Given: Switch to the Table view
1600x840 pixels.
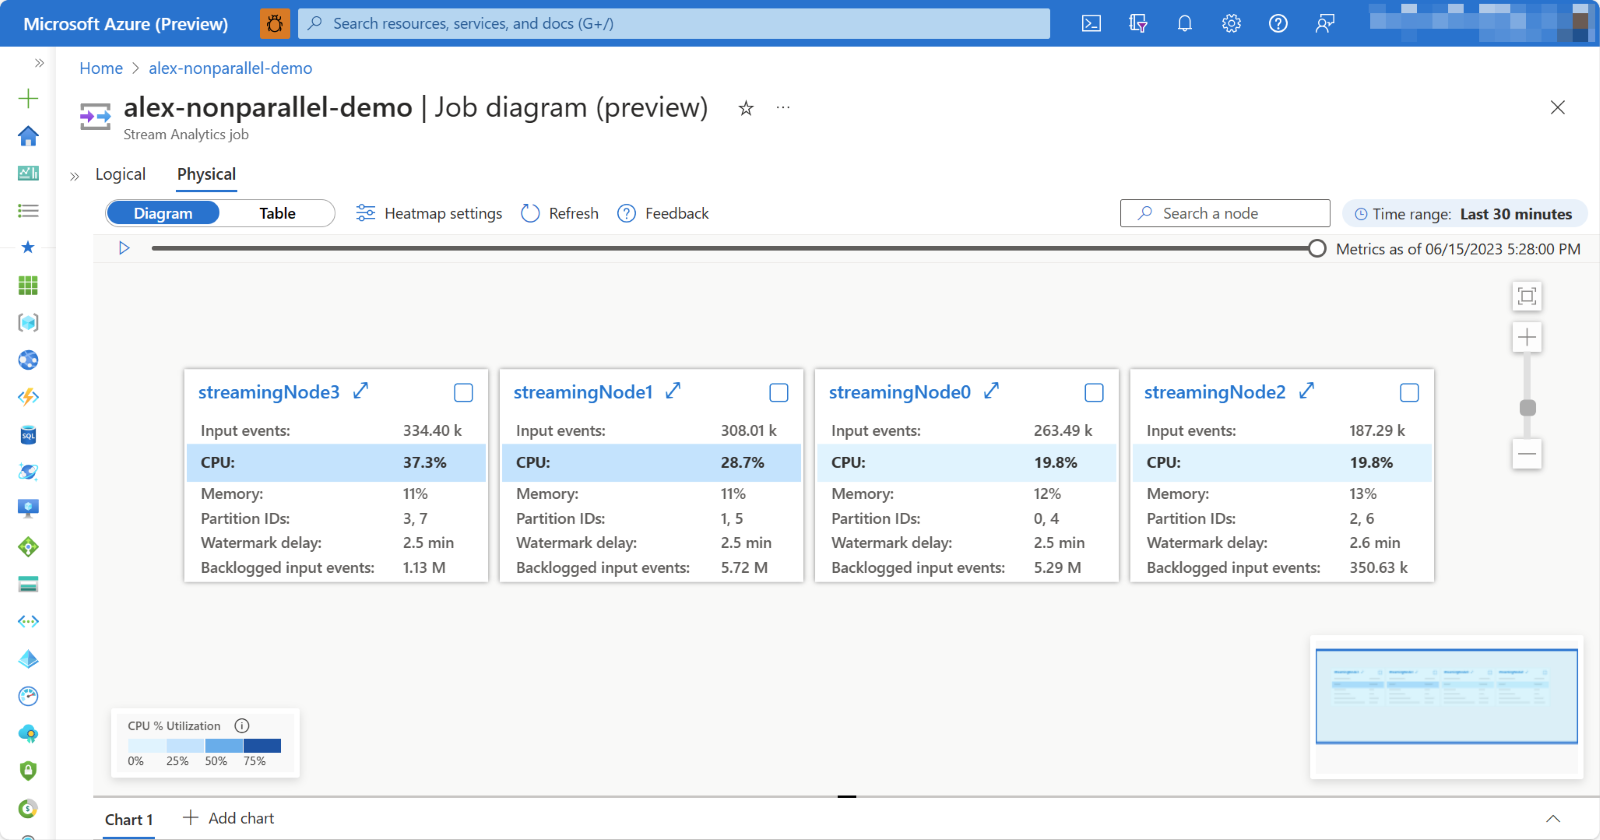Looking at the screenshot, I should (x=277, y=214).
